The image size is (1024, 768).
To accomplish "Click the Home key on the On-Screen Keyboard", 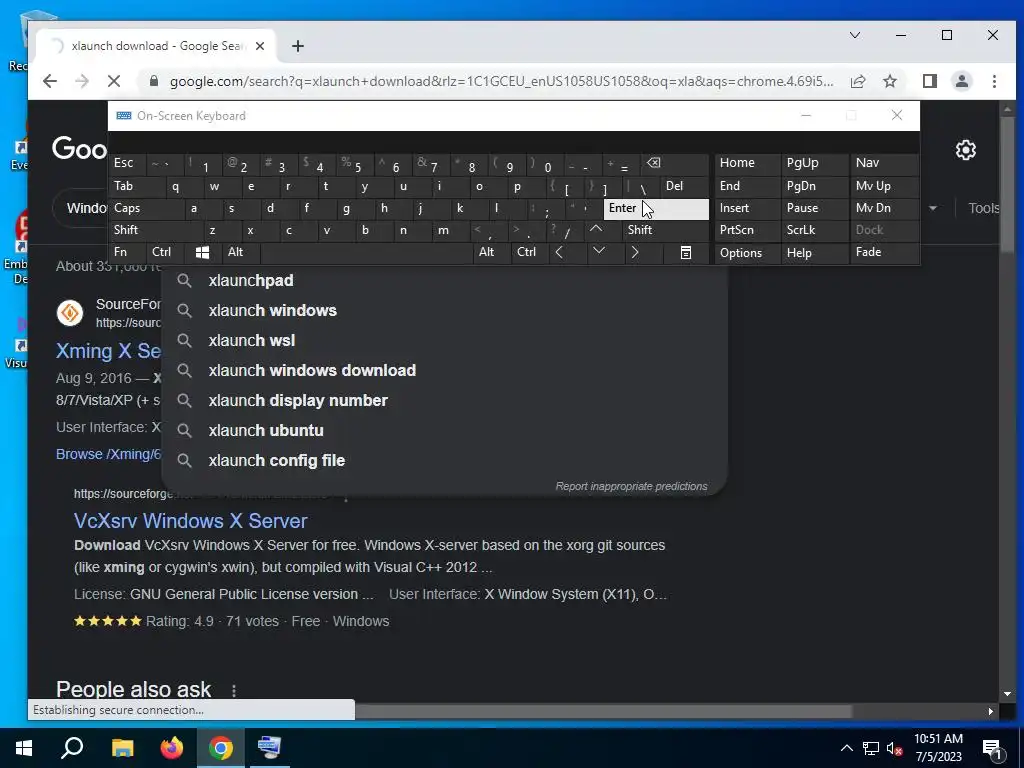I will pos(748,163).
